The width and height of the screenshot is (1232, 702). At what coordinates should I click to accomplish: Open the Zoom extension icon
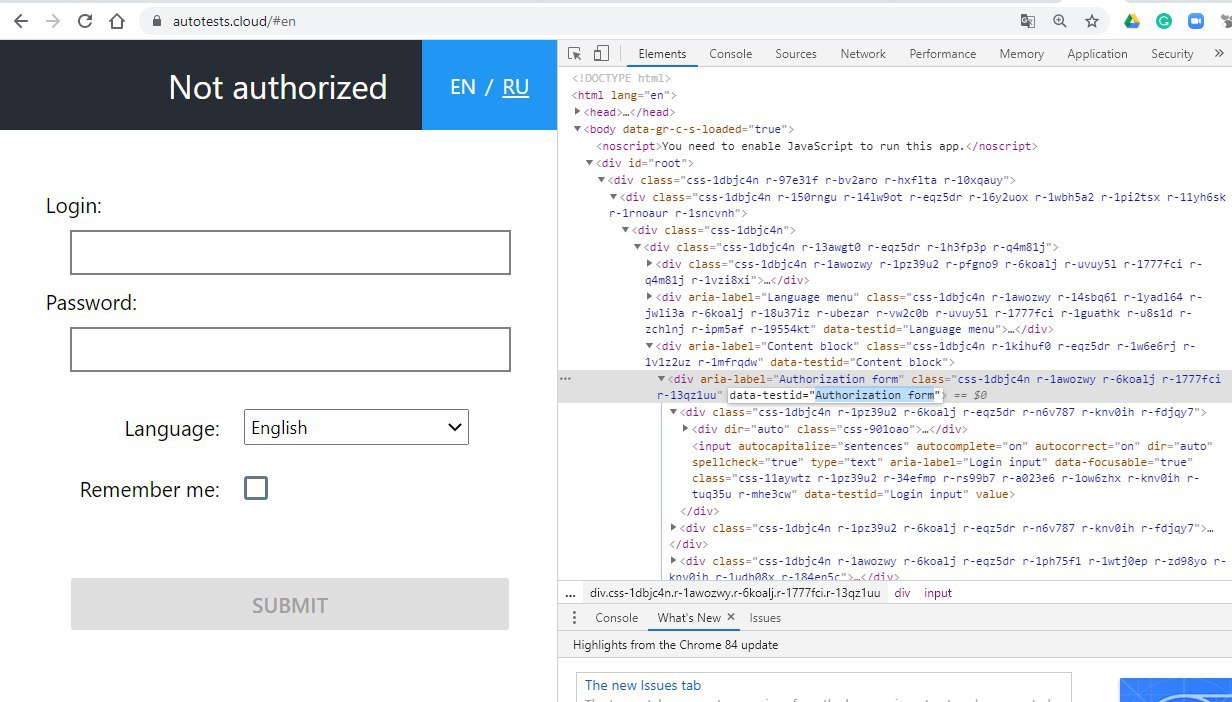(1195, 21)
